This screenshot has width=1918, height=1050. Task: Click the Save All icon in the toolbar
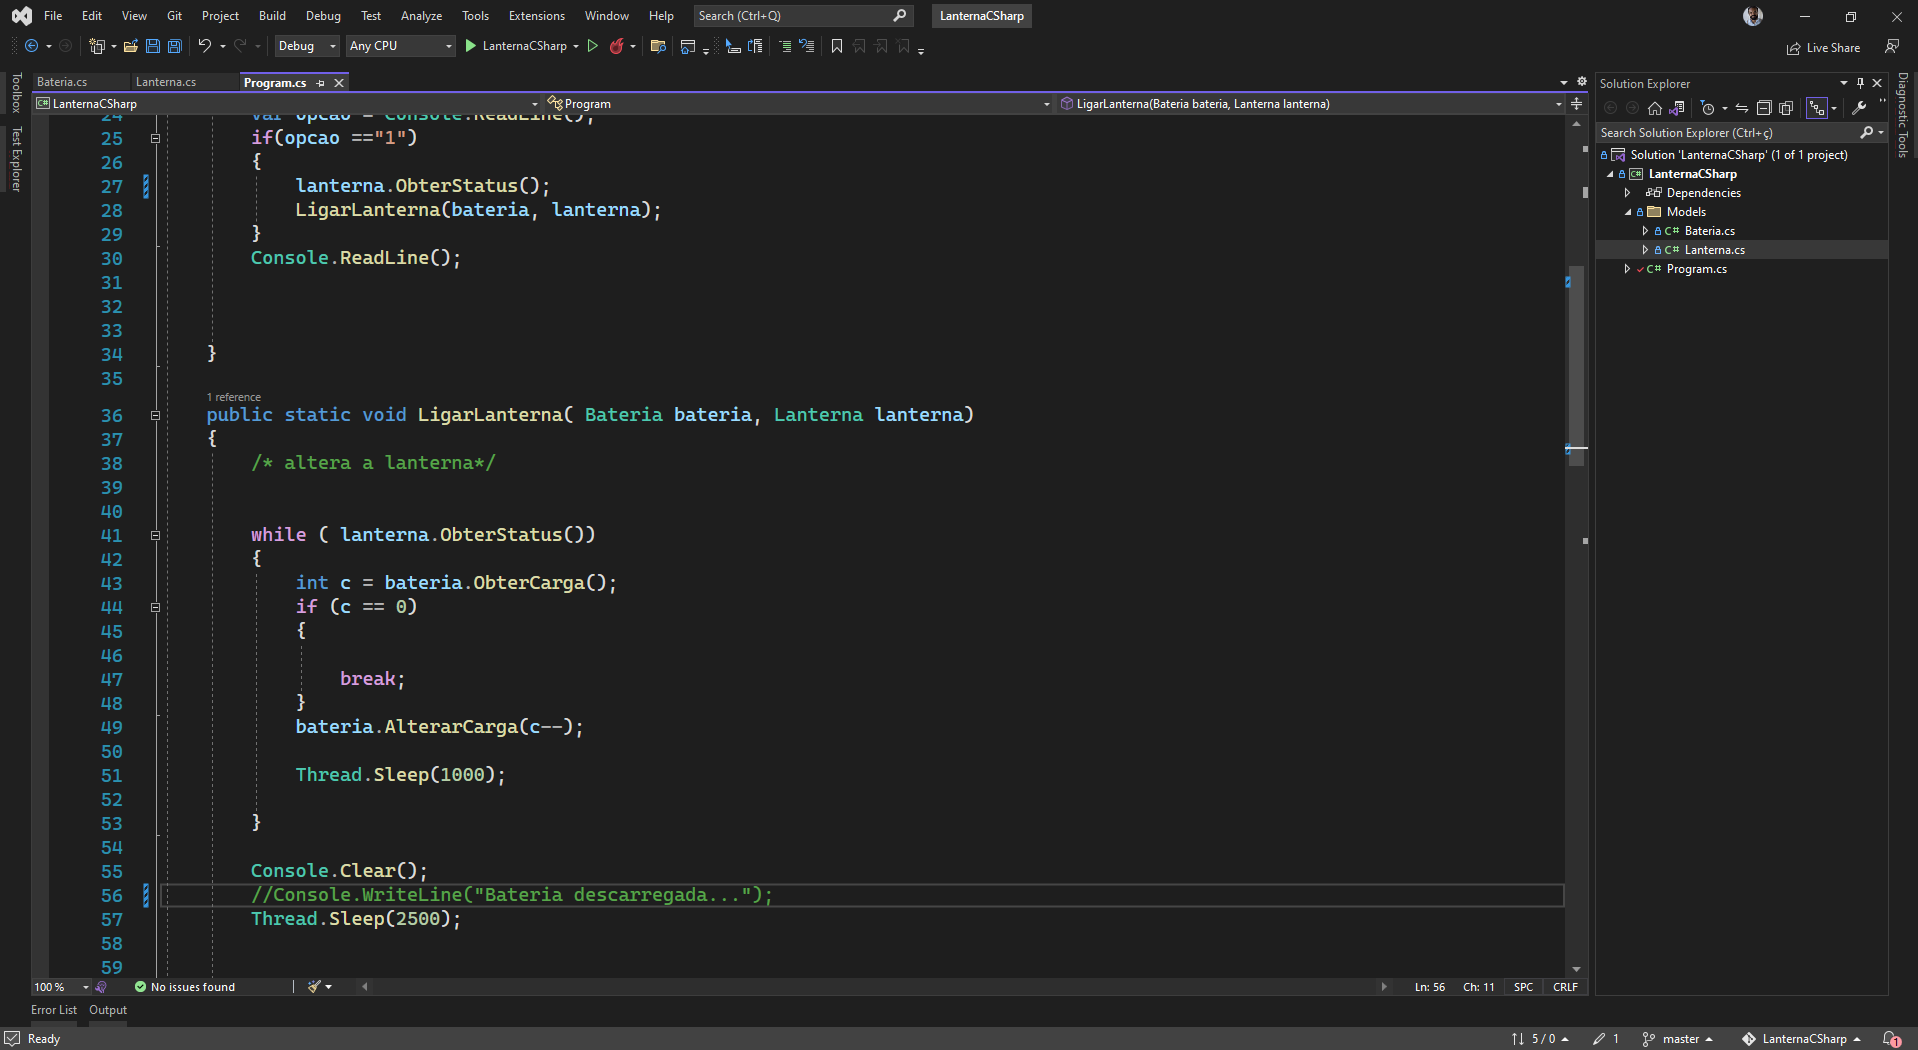(x=174, y=46)
